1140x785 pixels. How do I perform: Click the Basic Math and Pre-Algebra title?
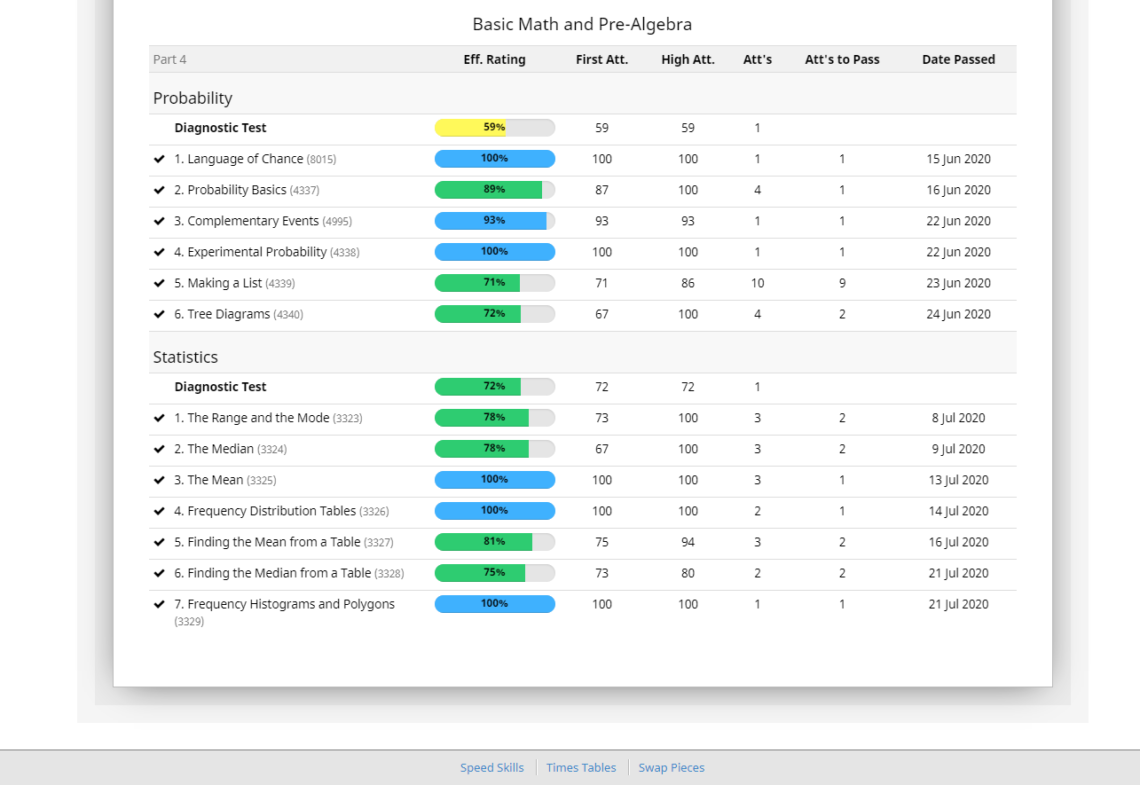[582, 24]
